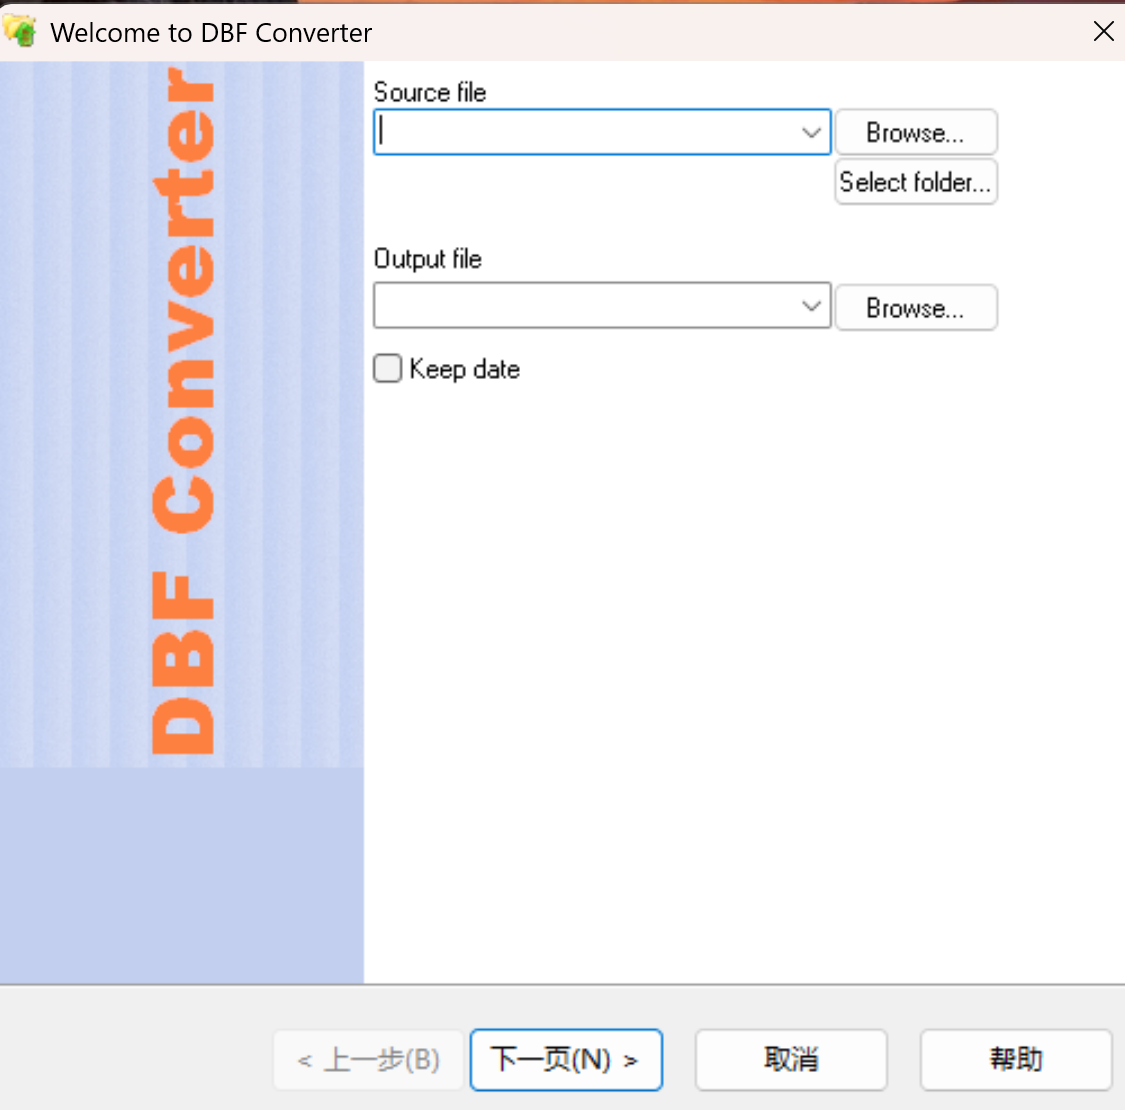
Task: Click the Output file label
Action: 428,259
